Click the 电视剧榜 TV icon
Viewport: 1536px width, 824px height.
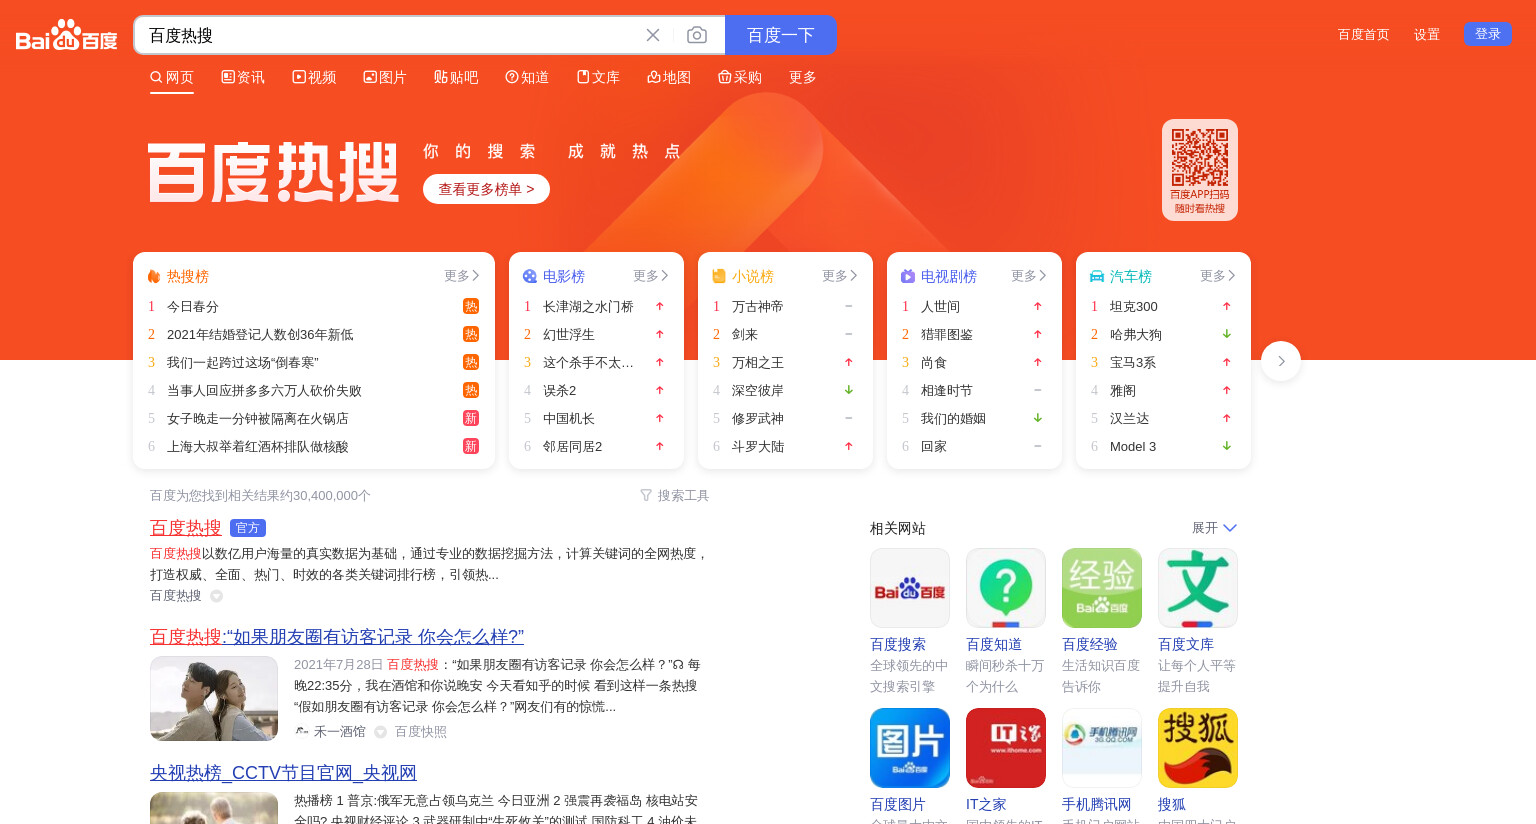pyautogui.click(x=908, y=276)
